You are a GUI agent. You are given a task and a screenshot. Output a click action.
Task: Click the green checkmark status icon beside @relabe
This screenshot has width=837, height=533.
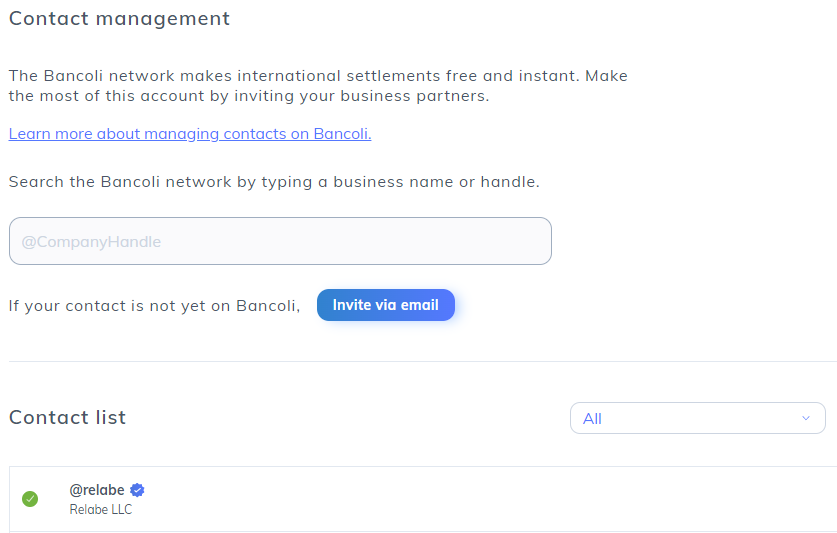[x=30, y=499]
